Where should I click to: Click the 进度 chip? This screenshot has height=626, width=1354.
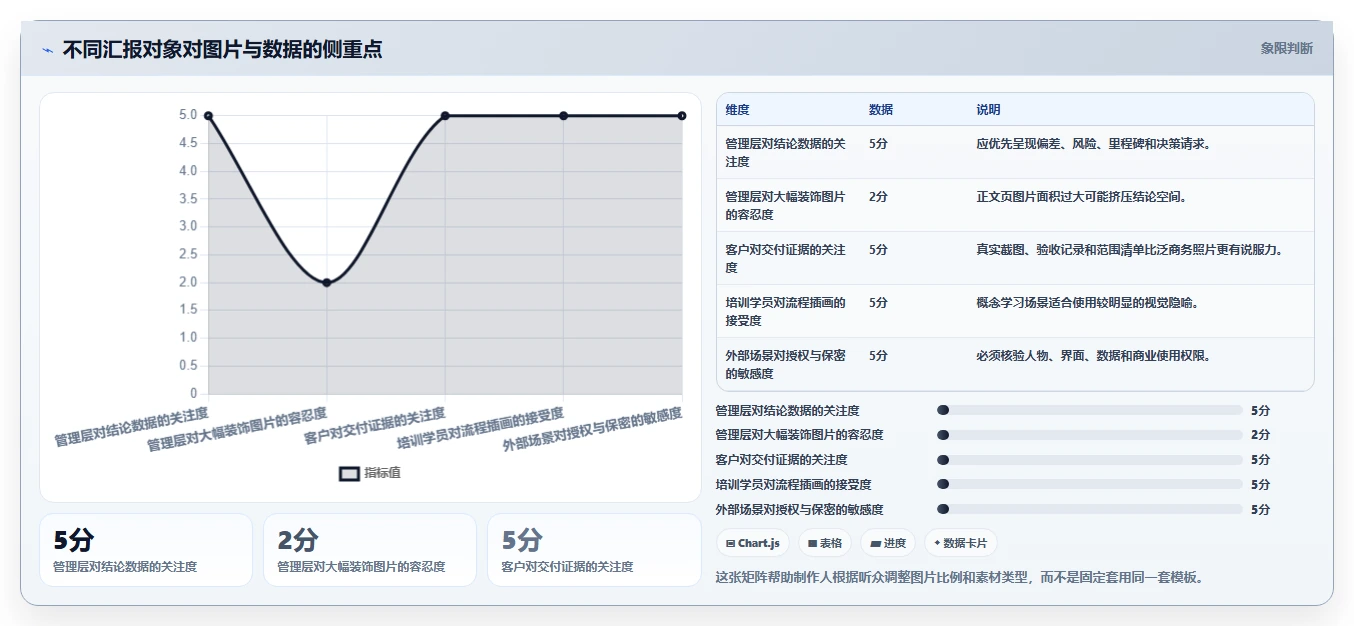pos(888,543)
